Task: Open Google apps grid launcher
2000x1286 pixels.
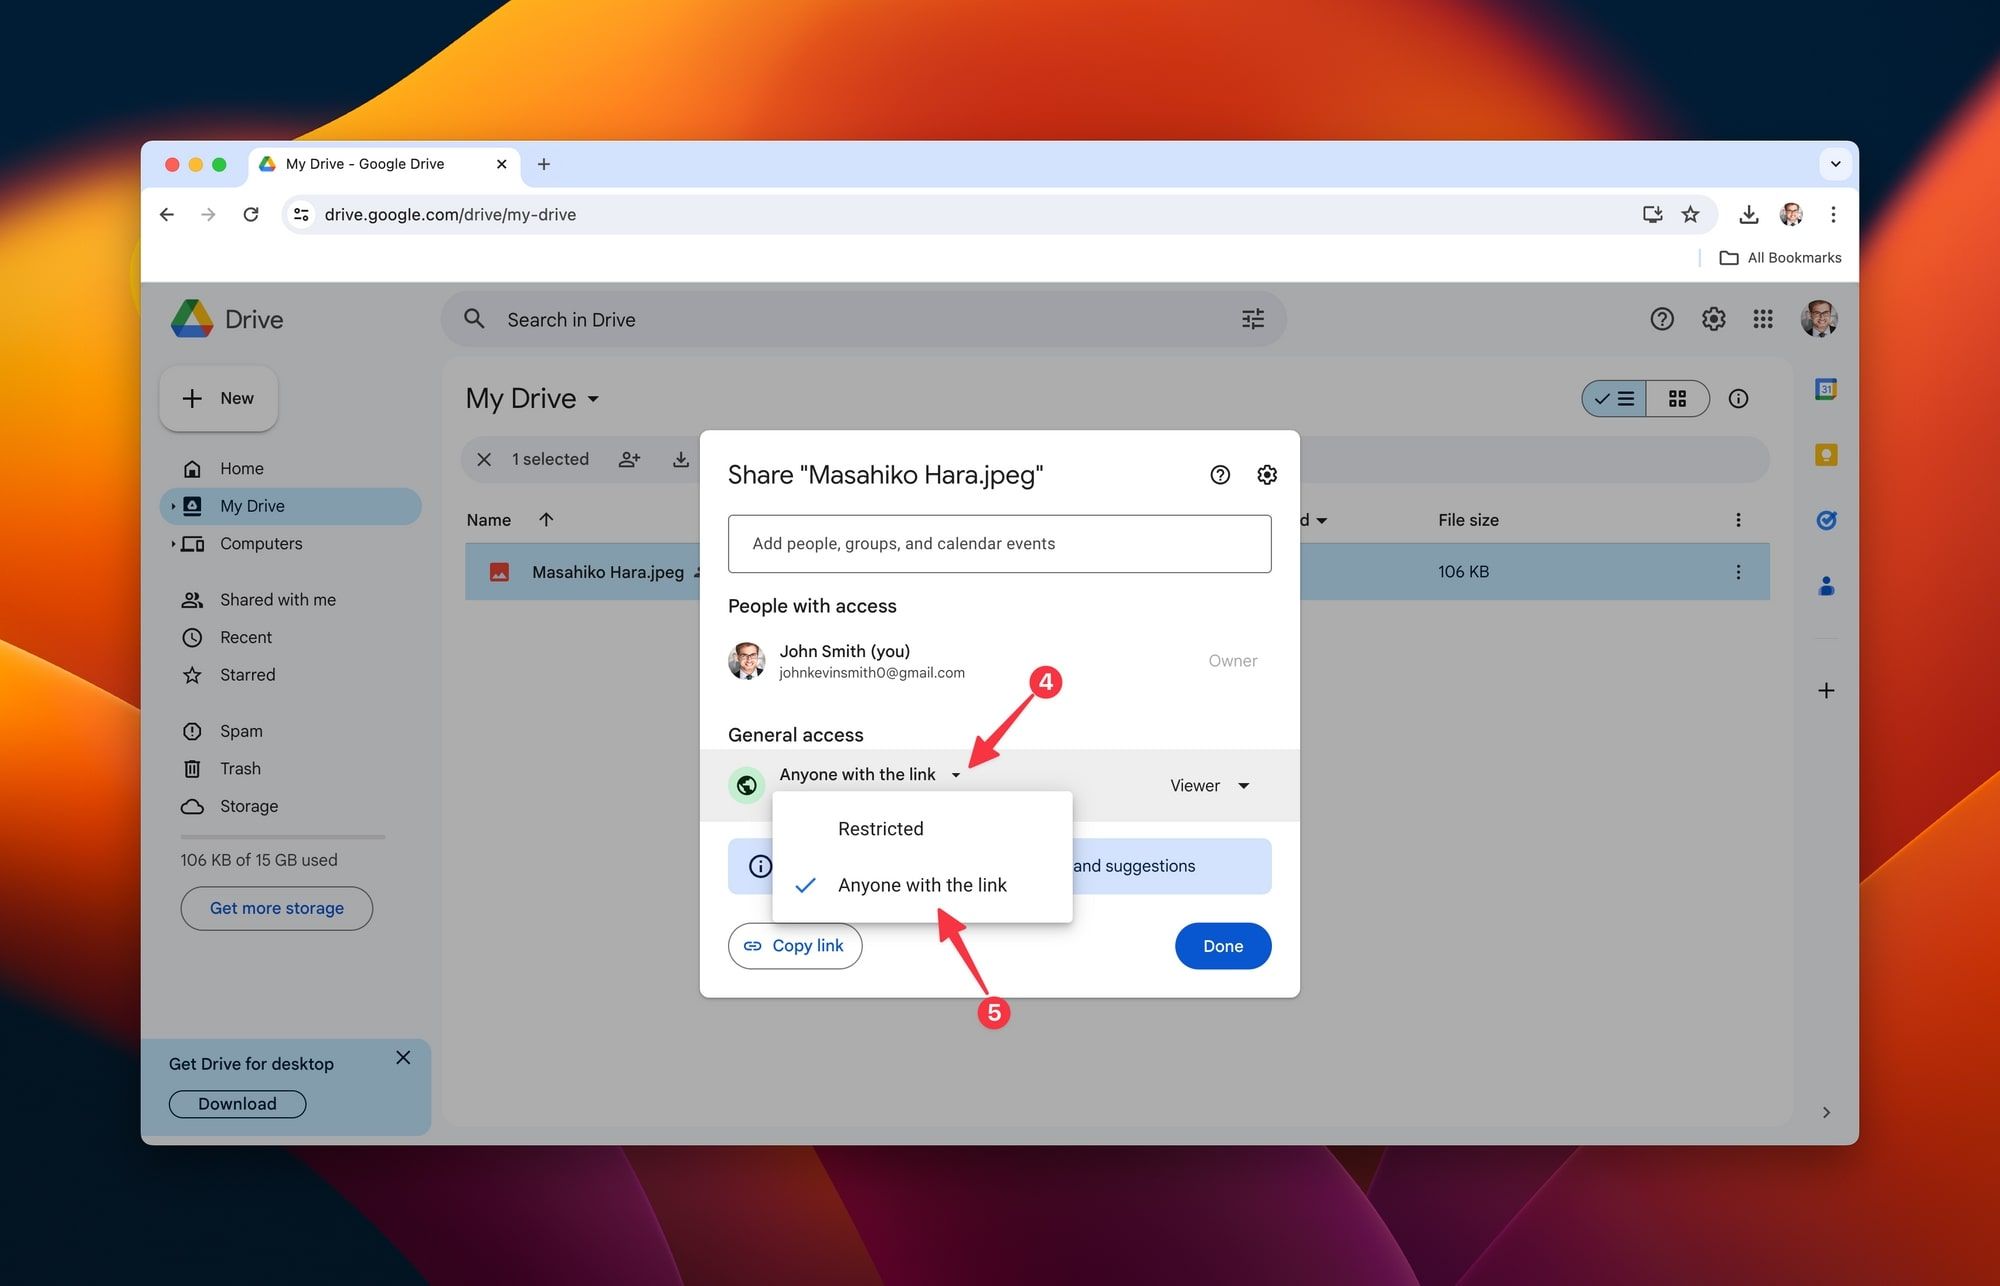Action: pos(1763,319)
